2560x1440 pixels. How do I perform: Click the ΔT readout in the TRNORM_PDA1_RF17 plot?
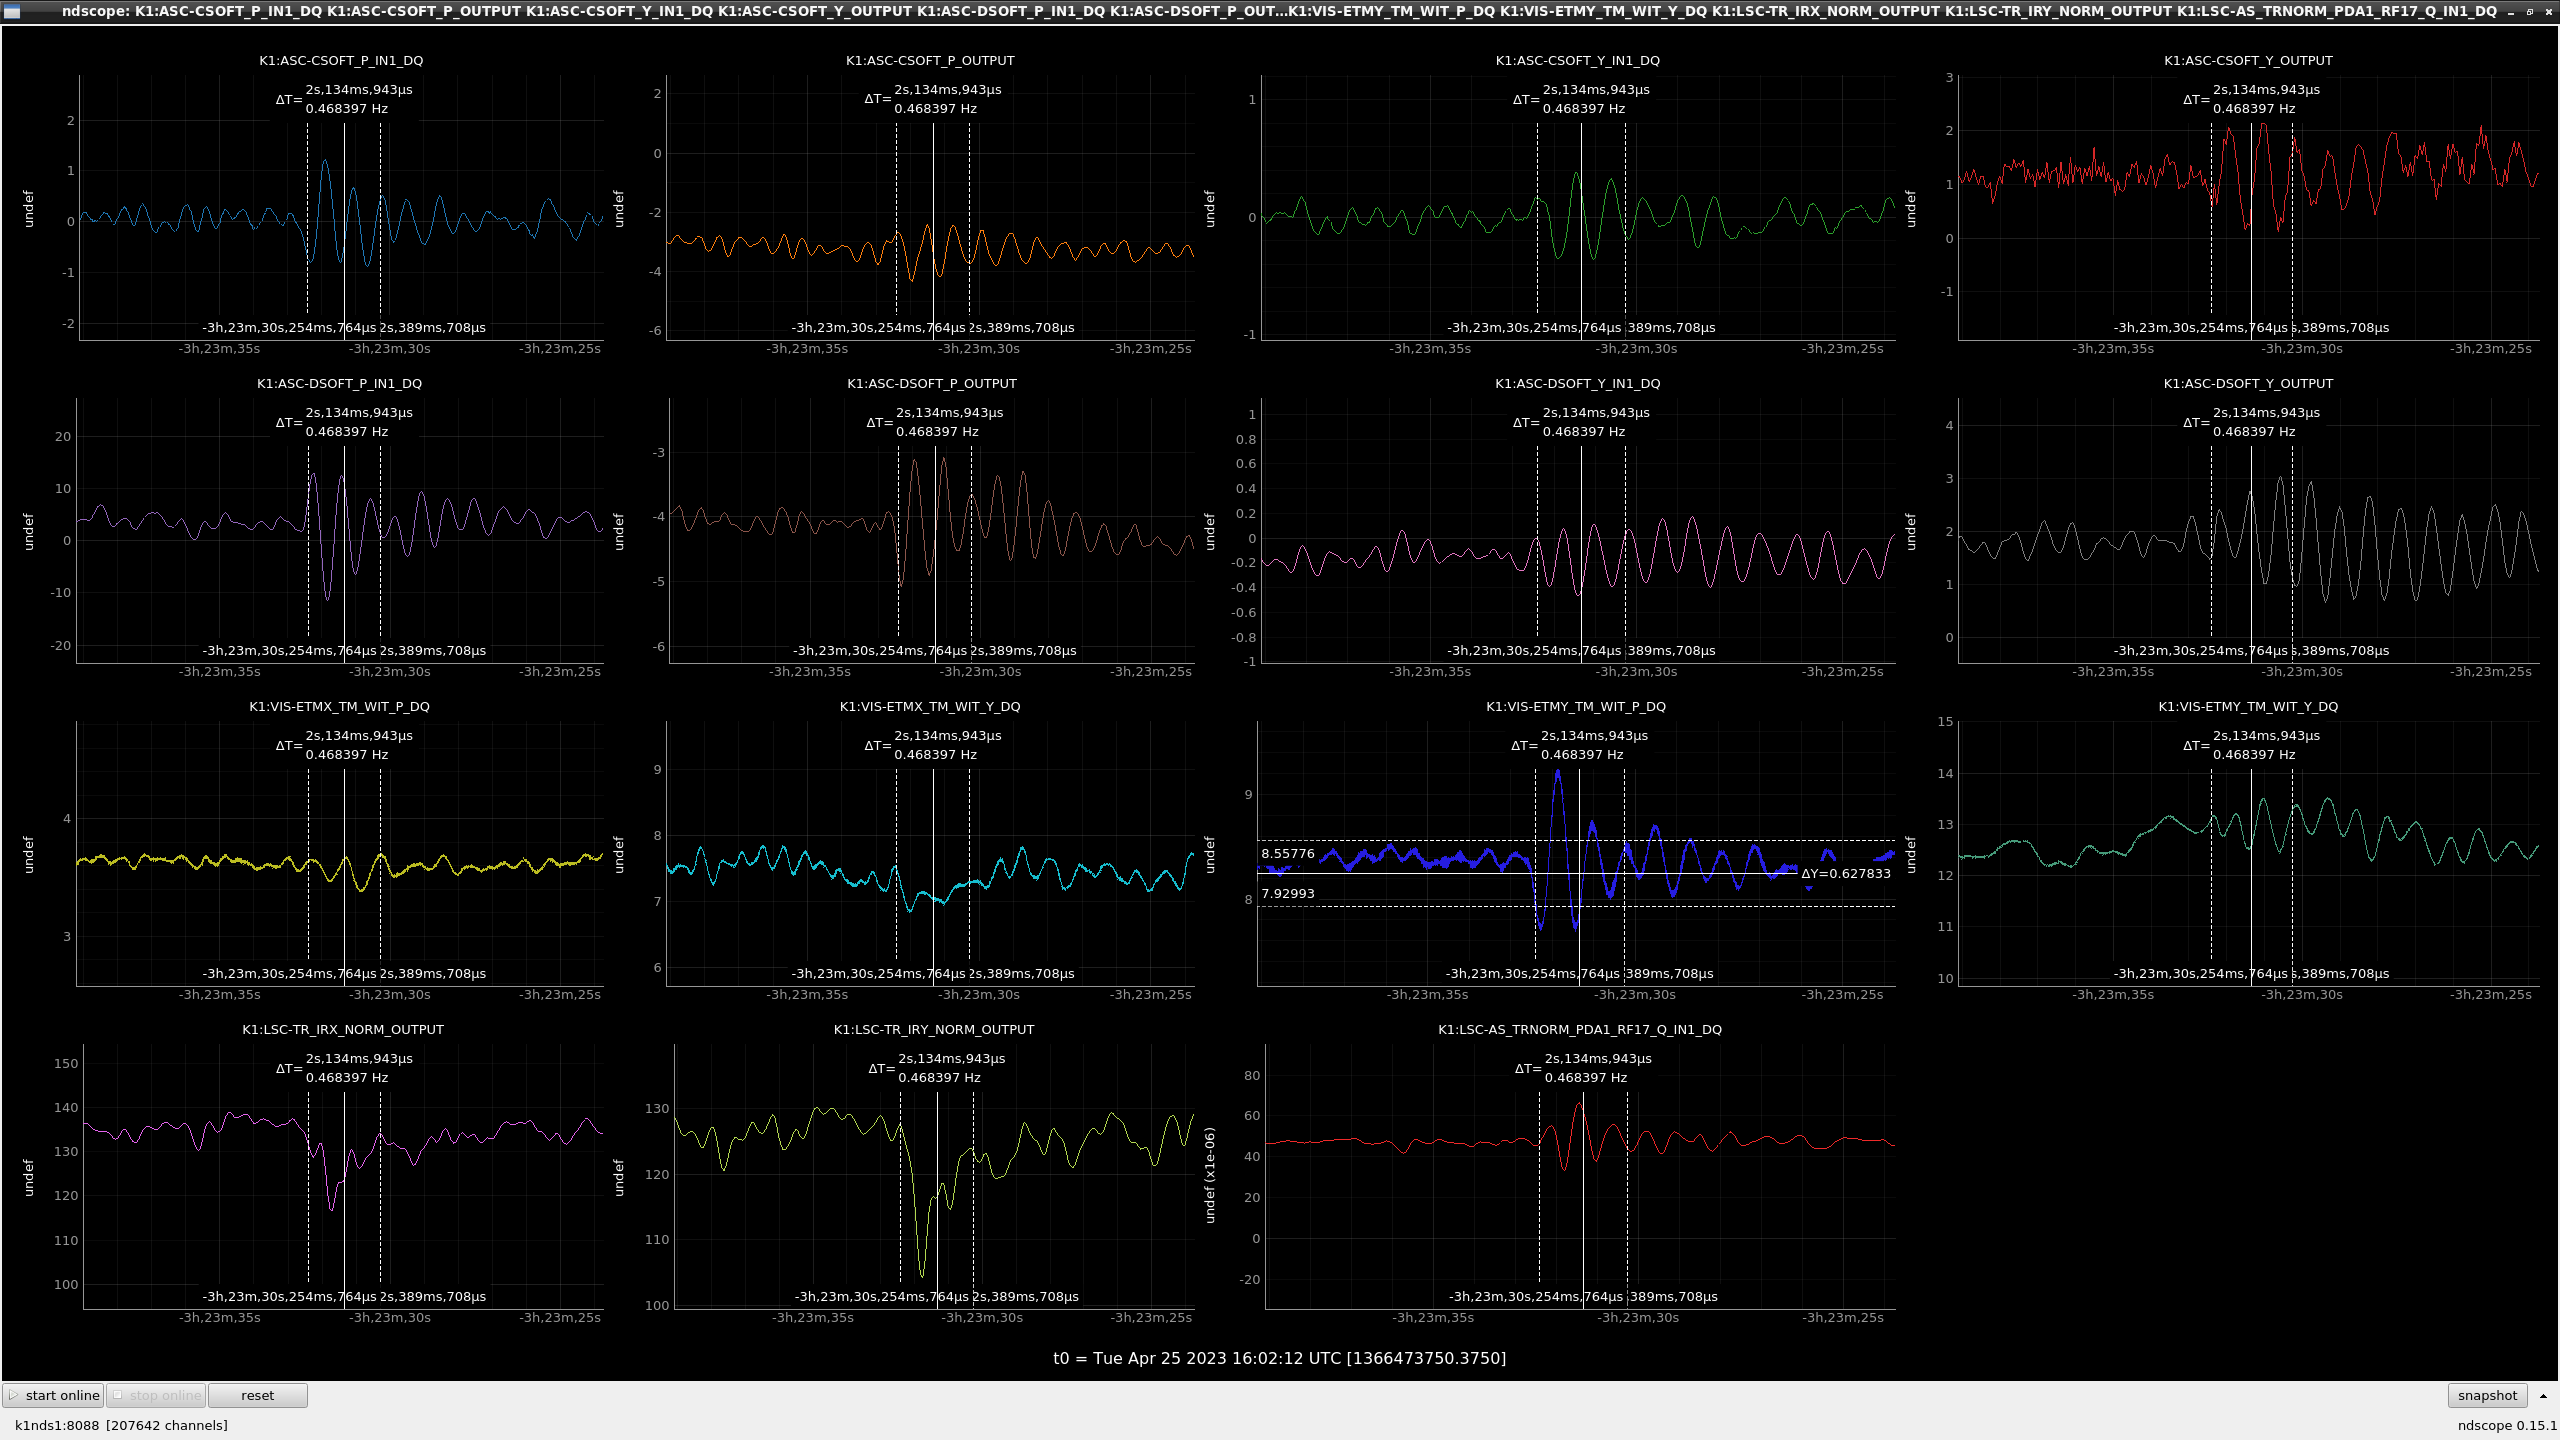coord(1583,1068)
